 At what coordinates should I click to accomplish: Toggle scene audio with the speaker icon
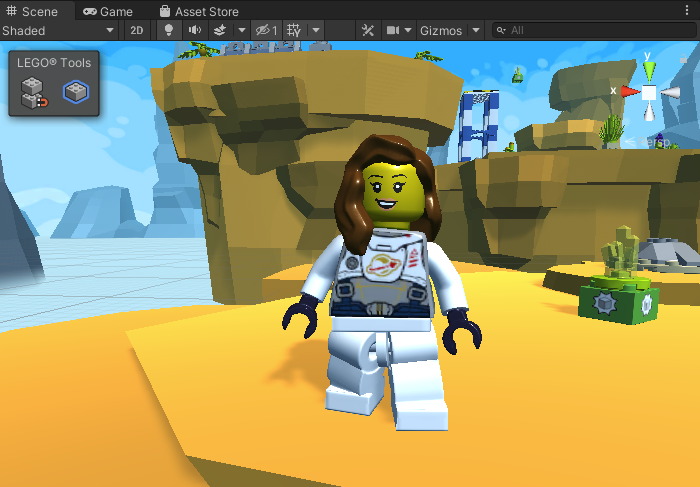[x=194, y=30]
